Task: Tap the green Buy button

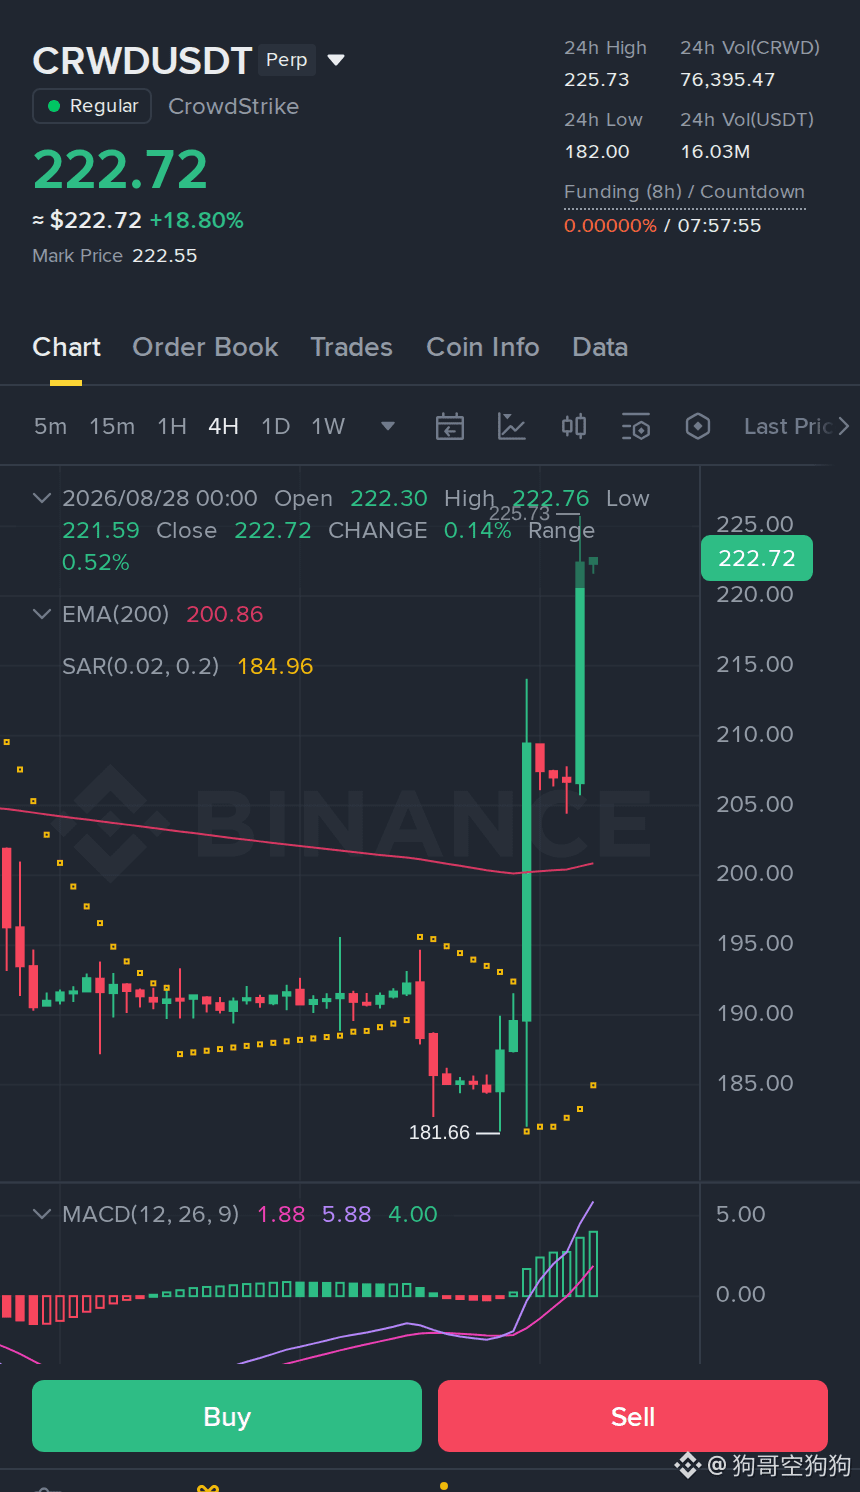Action: click(227, 1416)
